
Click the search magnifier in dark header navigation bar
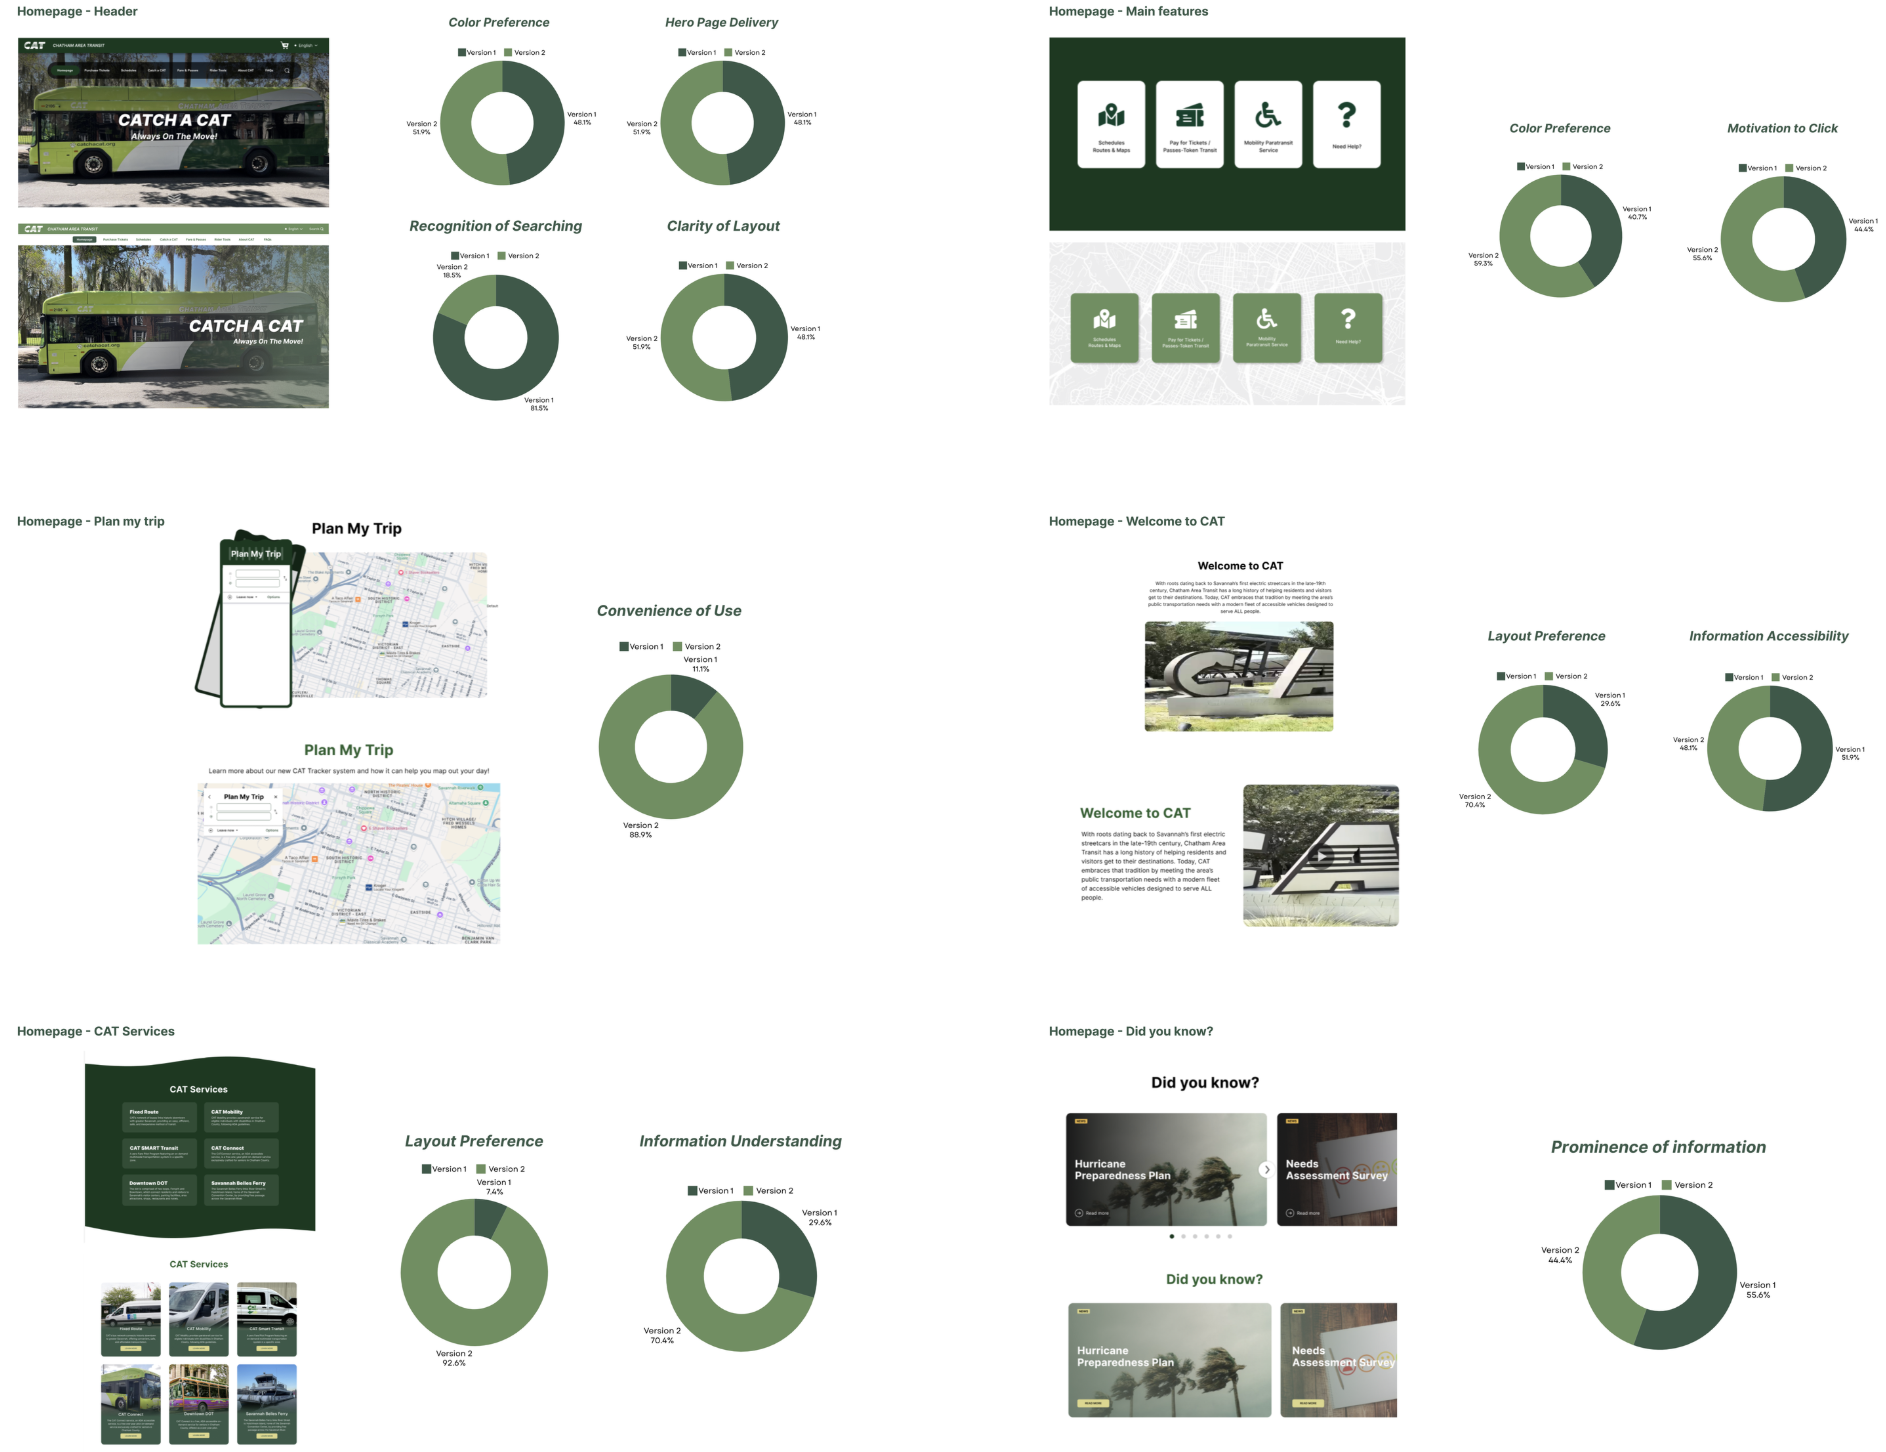click(287, 71)
